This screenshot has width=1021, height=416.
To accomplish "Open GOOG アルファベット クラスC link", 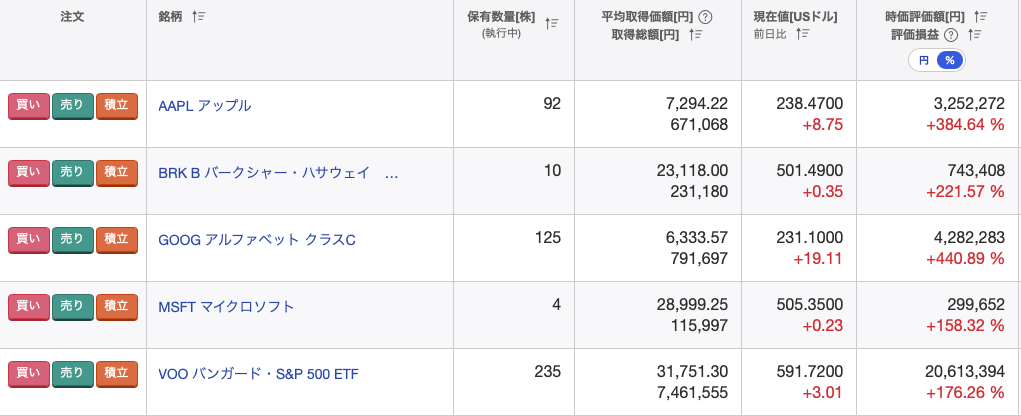I will (x=257, y=240).
